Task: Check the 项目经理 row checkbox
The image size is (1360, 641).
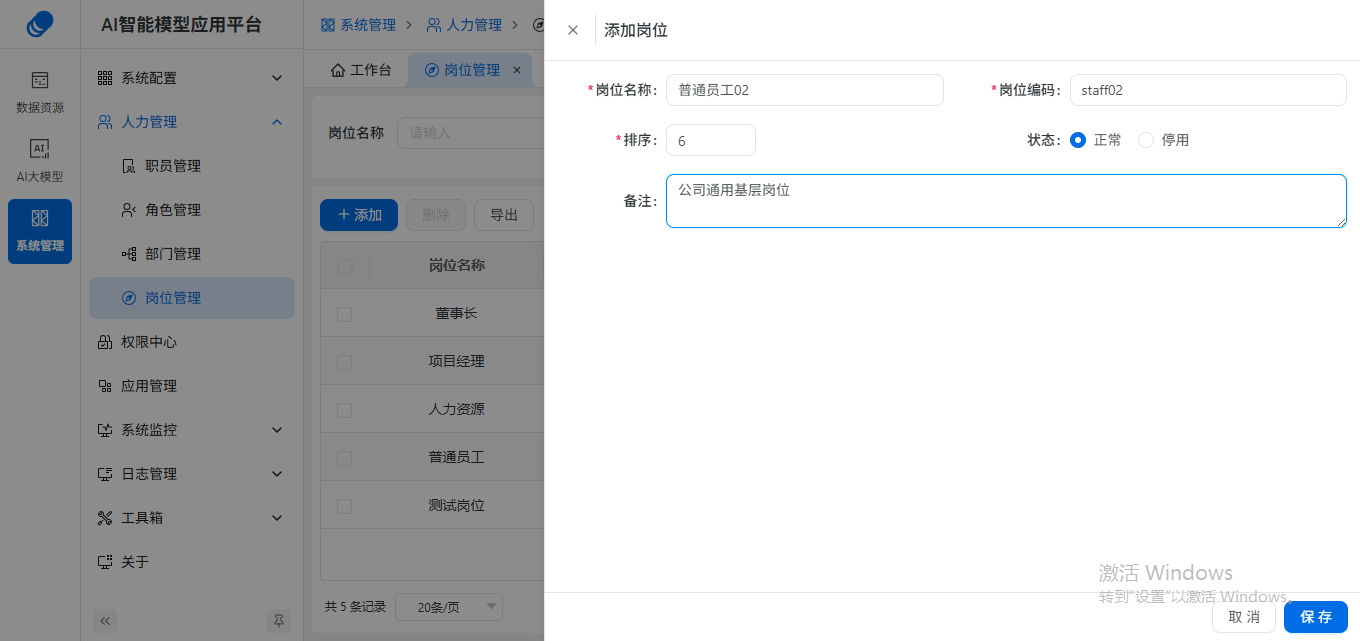Action: click(x=345, y=362)
